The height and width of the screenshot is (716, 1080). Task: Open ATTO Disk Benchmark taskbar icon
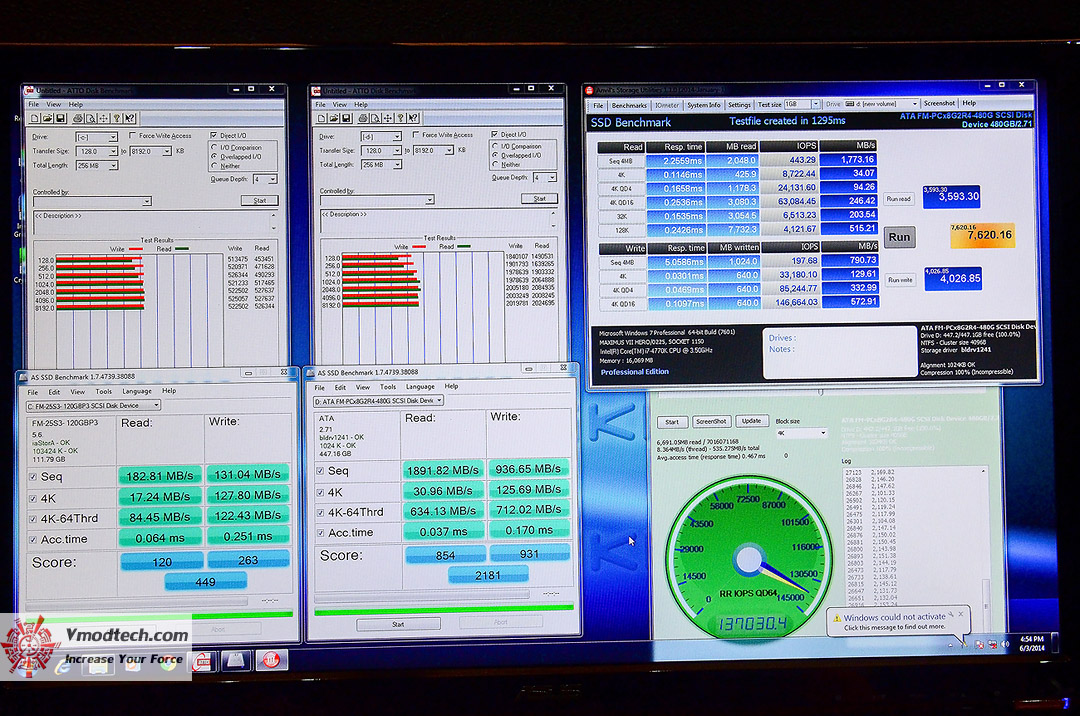[202, 661]
